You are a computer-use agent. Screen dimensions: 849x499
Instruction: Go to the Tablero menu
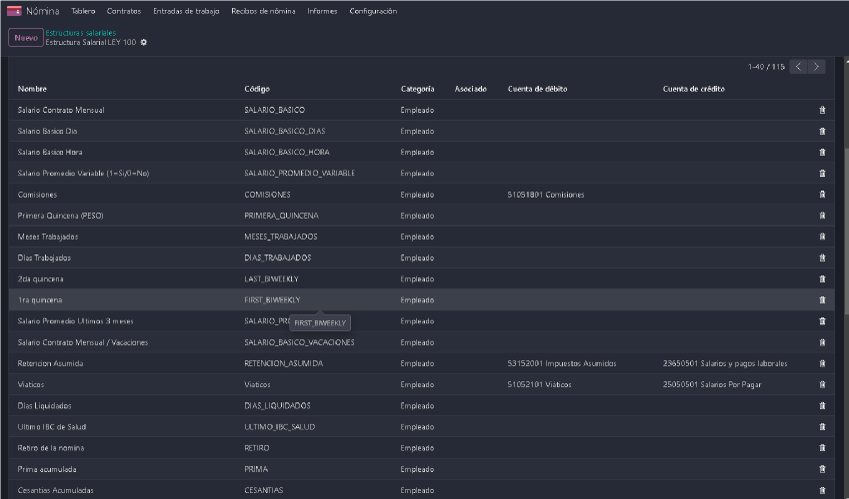point(83,11)
